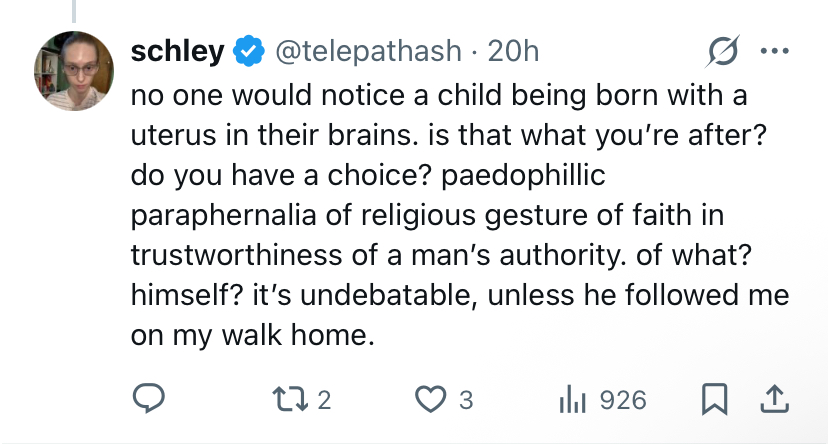Screen dimensions: 828x444
Task: Click the 20h timestamp
Action: 513,51
